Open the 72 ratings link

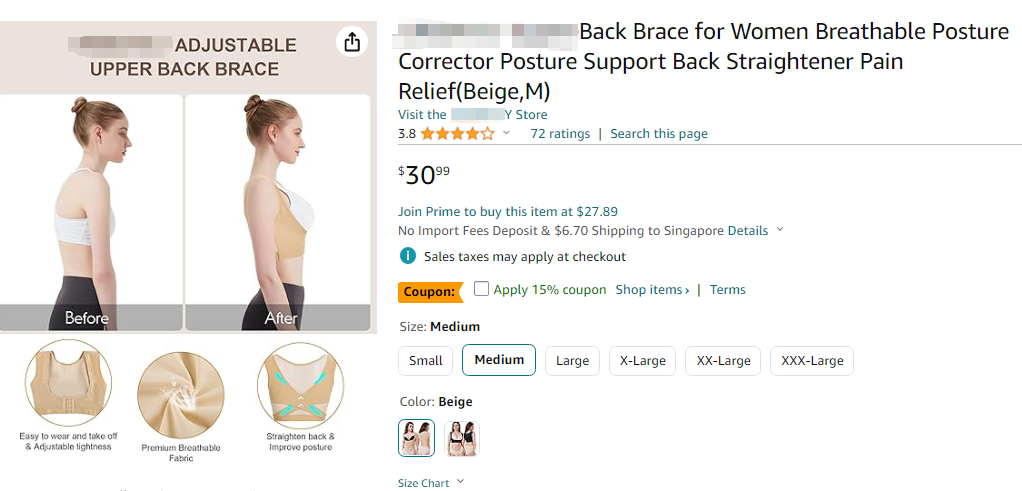coord(560,134)
